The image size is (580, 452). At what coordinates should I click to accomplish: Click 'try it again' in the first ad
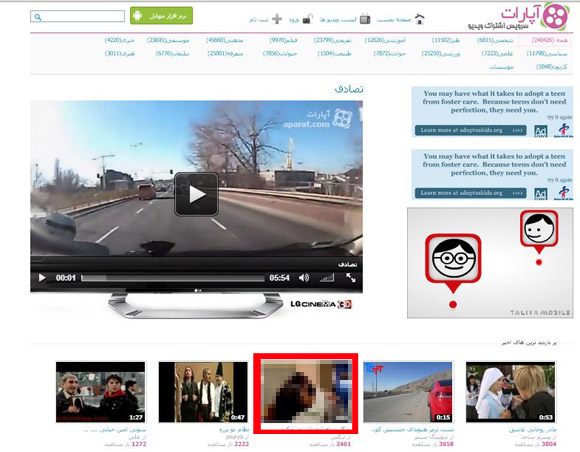pos(560,117)
